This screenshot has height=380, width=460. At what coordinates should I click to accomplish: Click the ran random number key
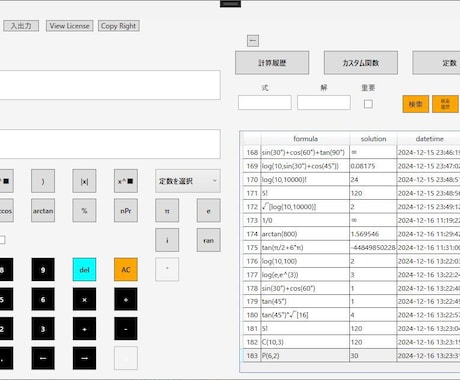click(208, 240)
